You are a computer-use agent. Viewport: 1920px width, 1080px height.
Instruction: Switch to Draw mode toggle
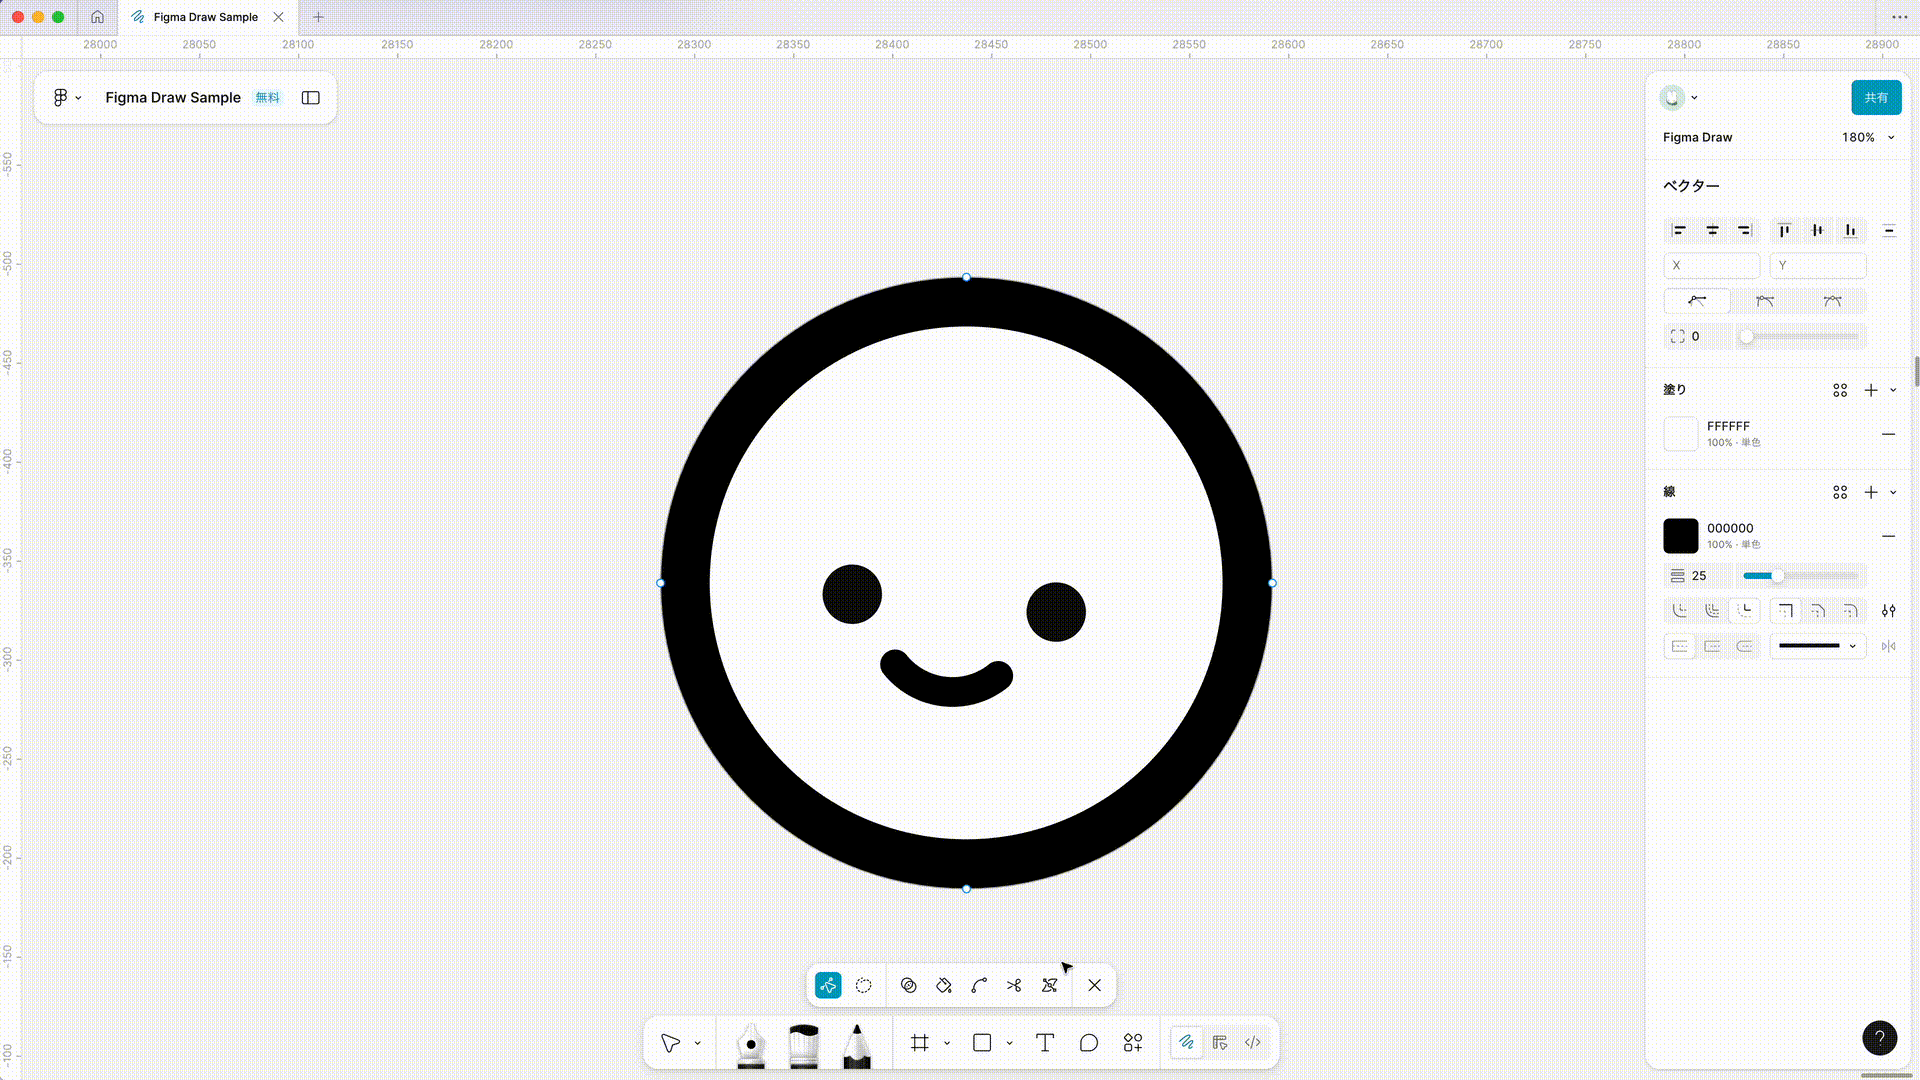[x=1186, y=1043]
